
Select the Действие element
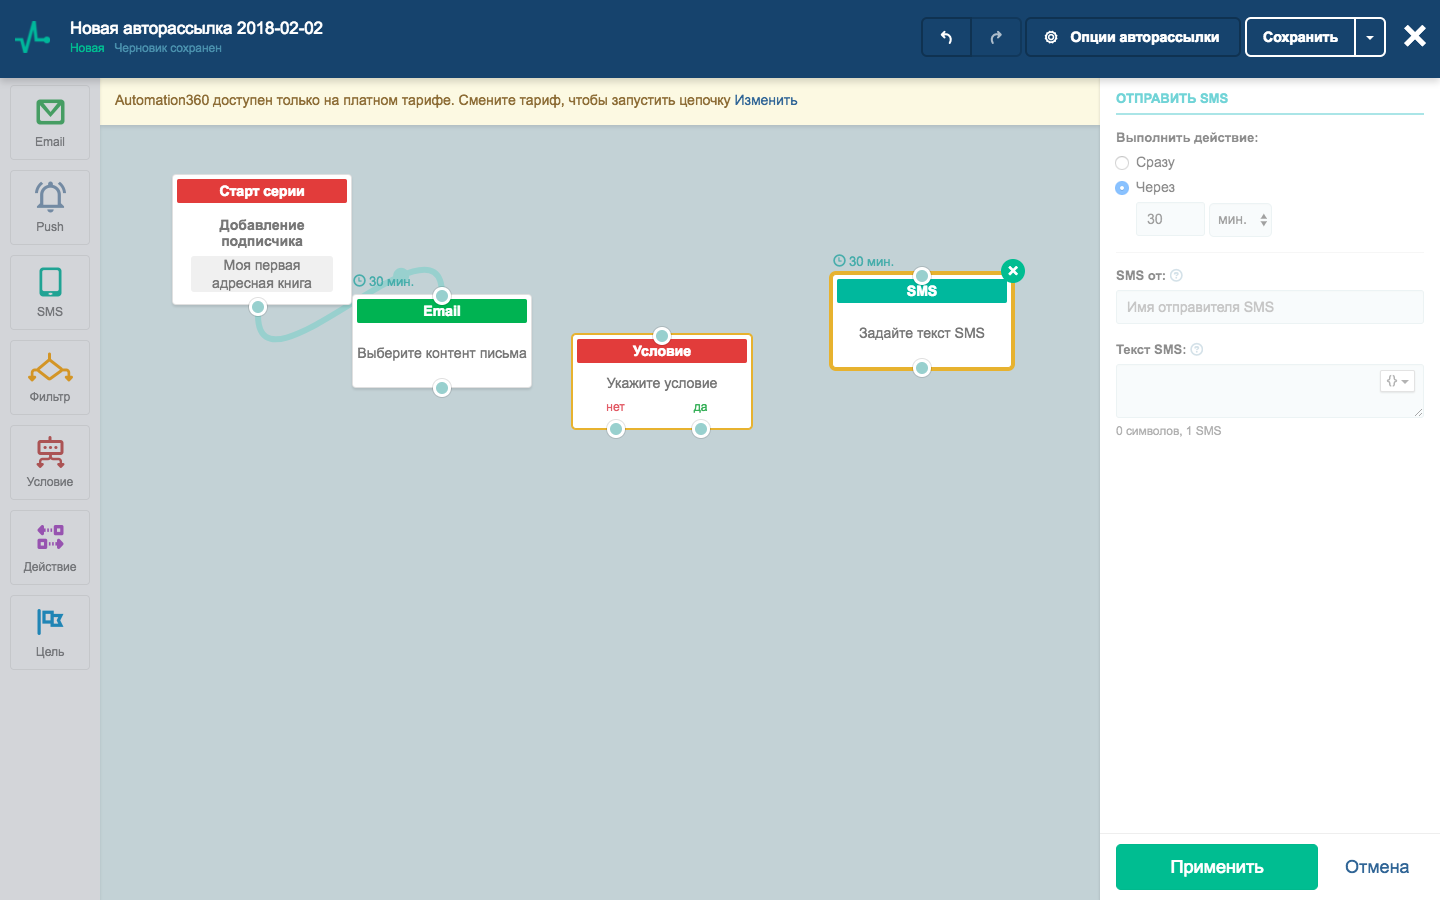(x=50, y=547)
